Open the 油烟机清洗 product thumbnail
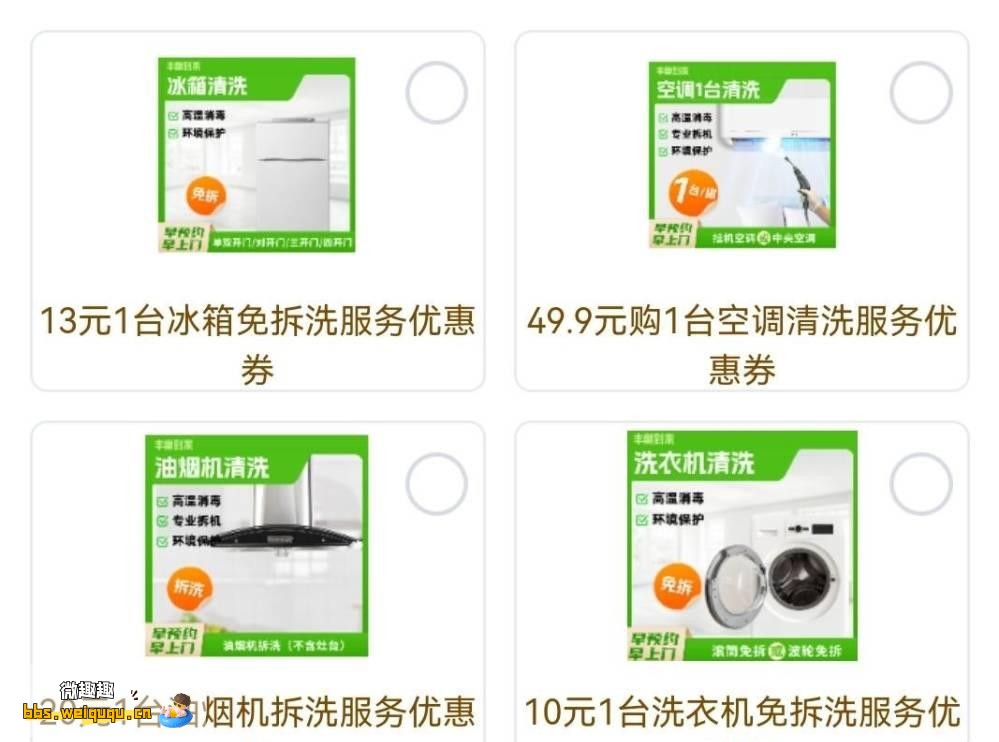Viewport: 999px width, 742px height. [x=257, y=546]
